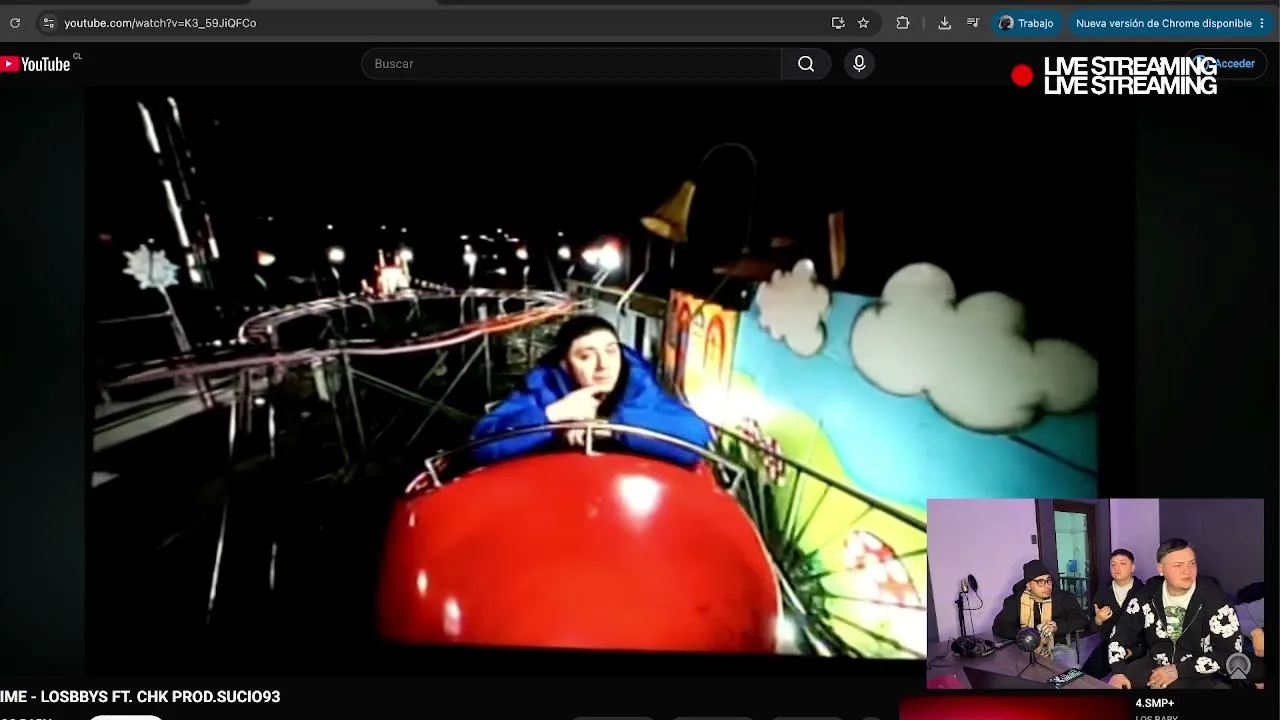Viewport: 1280px width, 720px height.
Task: Open Chrome downloads icon
Action: pos(944,23)
